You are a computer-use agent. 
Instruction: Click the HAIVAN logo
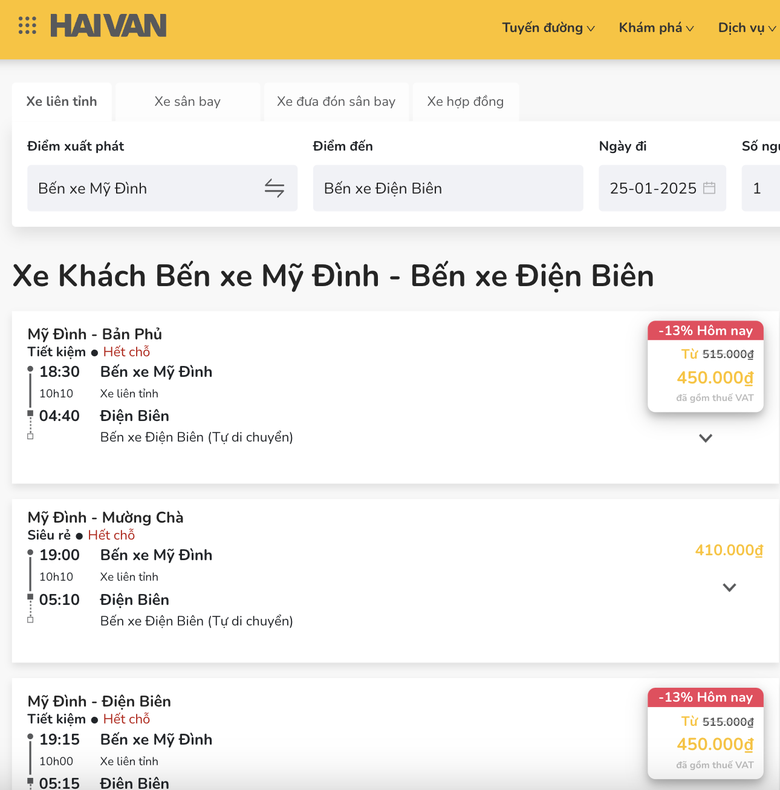tap(108, 26)
